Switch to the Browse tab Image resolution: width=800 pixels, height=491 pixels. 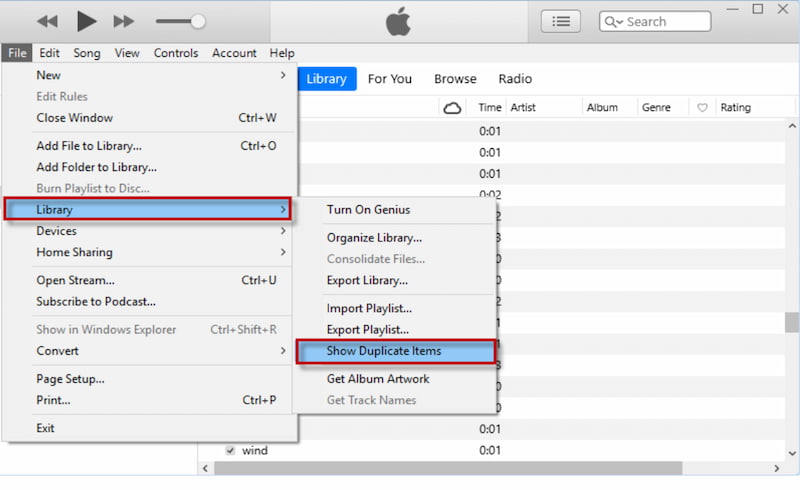(x=455, y=79)
